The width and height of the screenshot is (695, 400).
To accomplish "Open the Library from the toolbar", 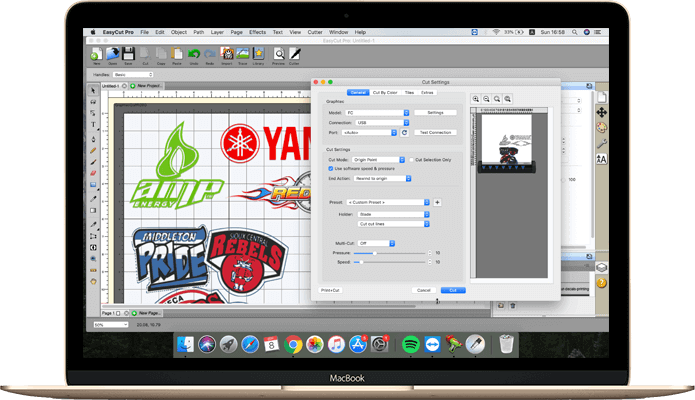I will [x=258, y=54].
